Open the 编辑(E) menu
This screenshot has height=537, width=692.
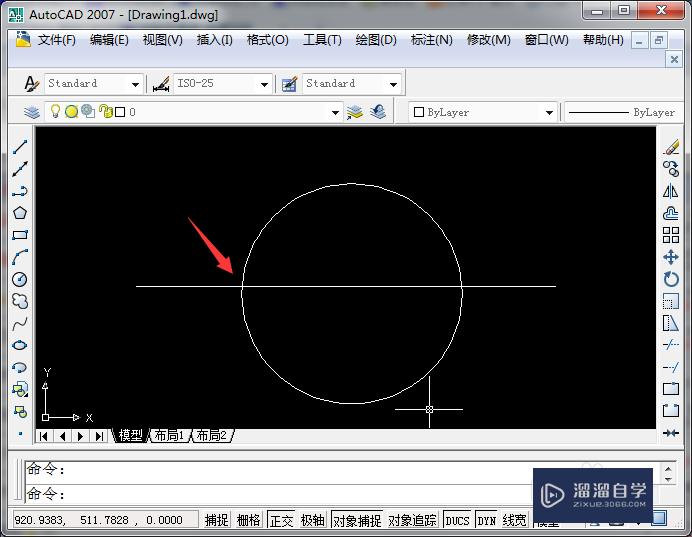[x=109, y=40]
